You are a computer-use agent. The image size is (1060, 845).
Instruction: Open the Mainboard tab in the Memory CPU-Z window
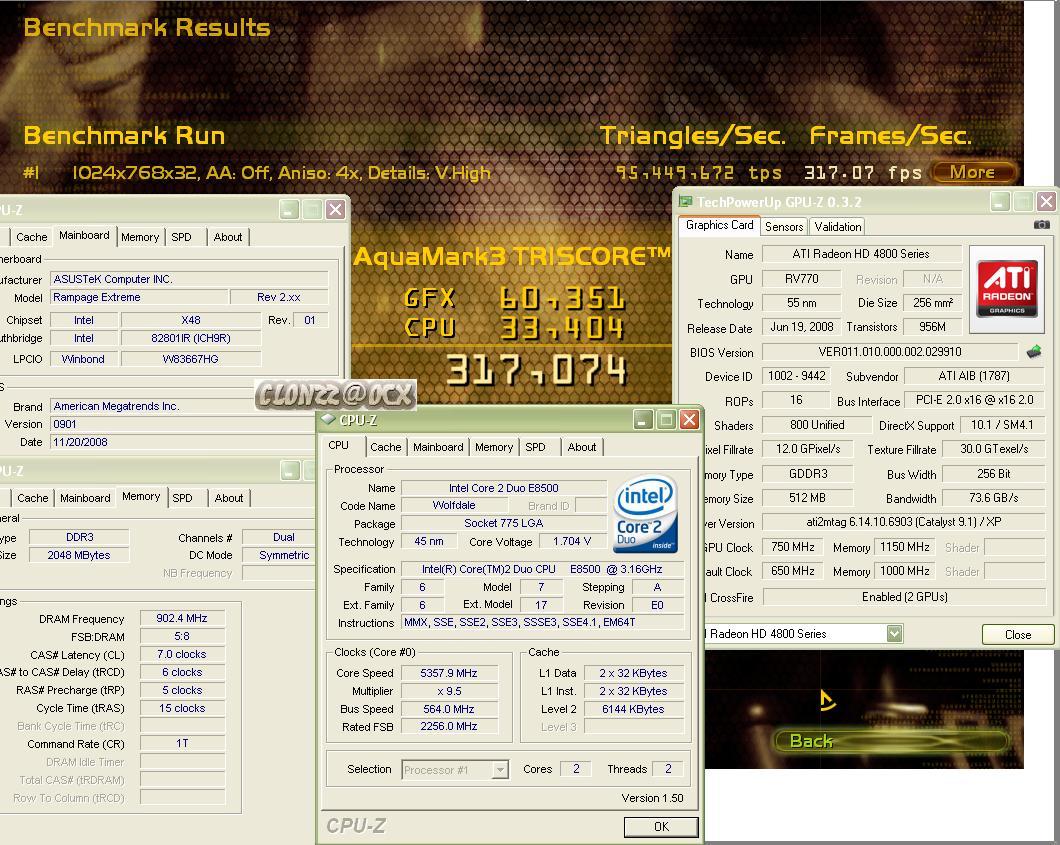point(85,498)
